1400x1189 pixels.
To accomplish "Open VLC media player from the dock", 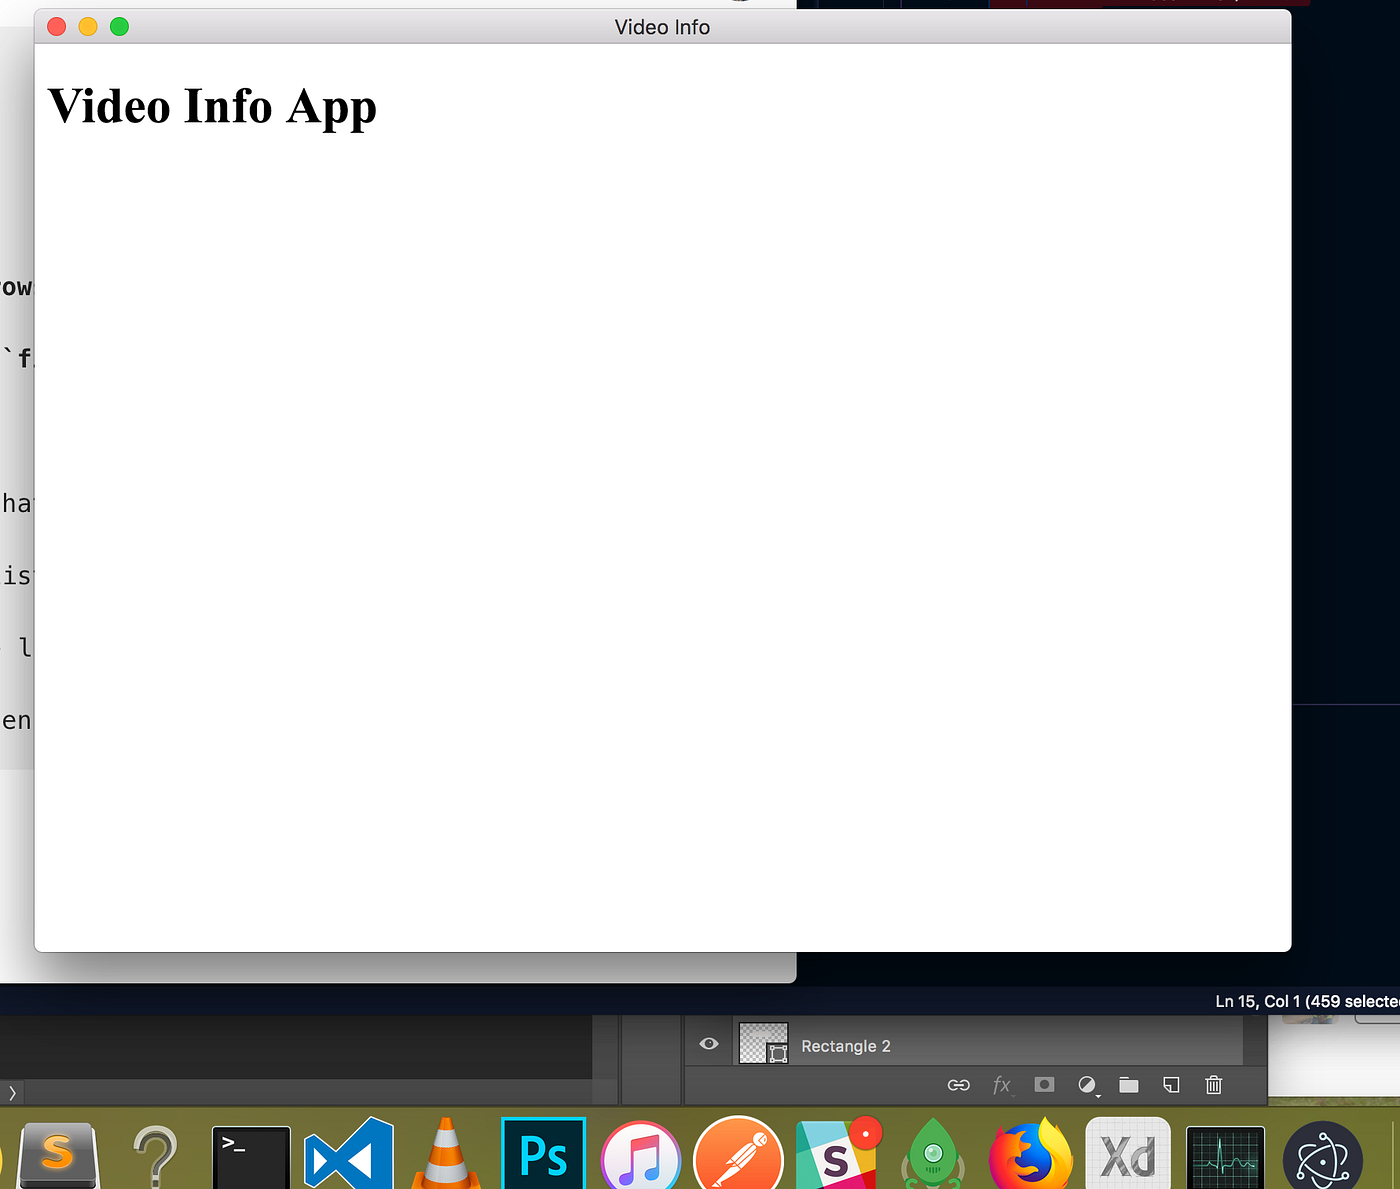I will click(x=446, y=1155).
